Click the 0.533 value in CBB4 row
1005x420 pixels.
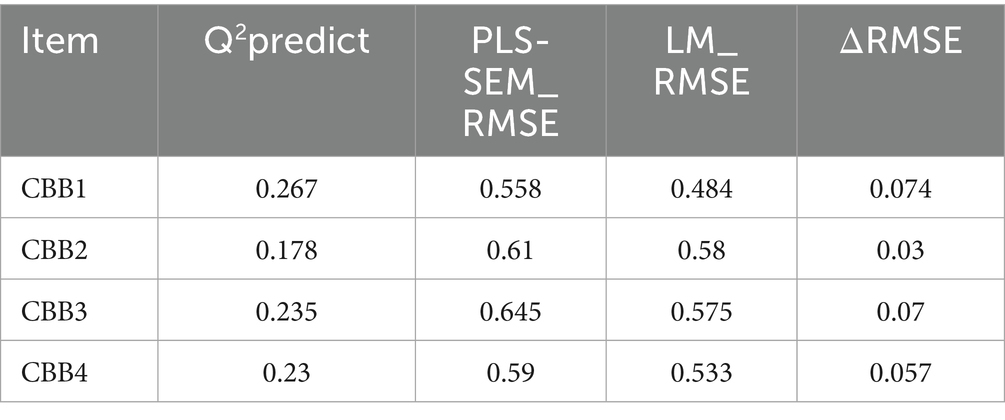click(x=702, y=373)
